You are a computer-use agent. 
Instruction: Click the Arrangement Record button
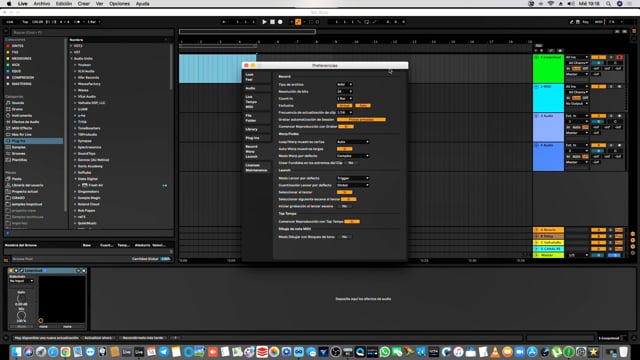[280, 22]
